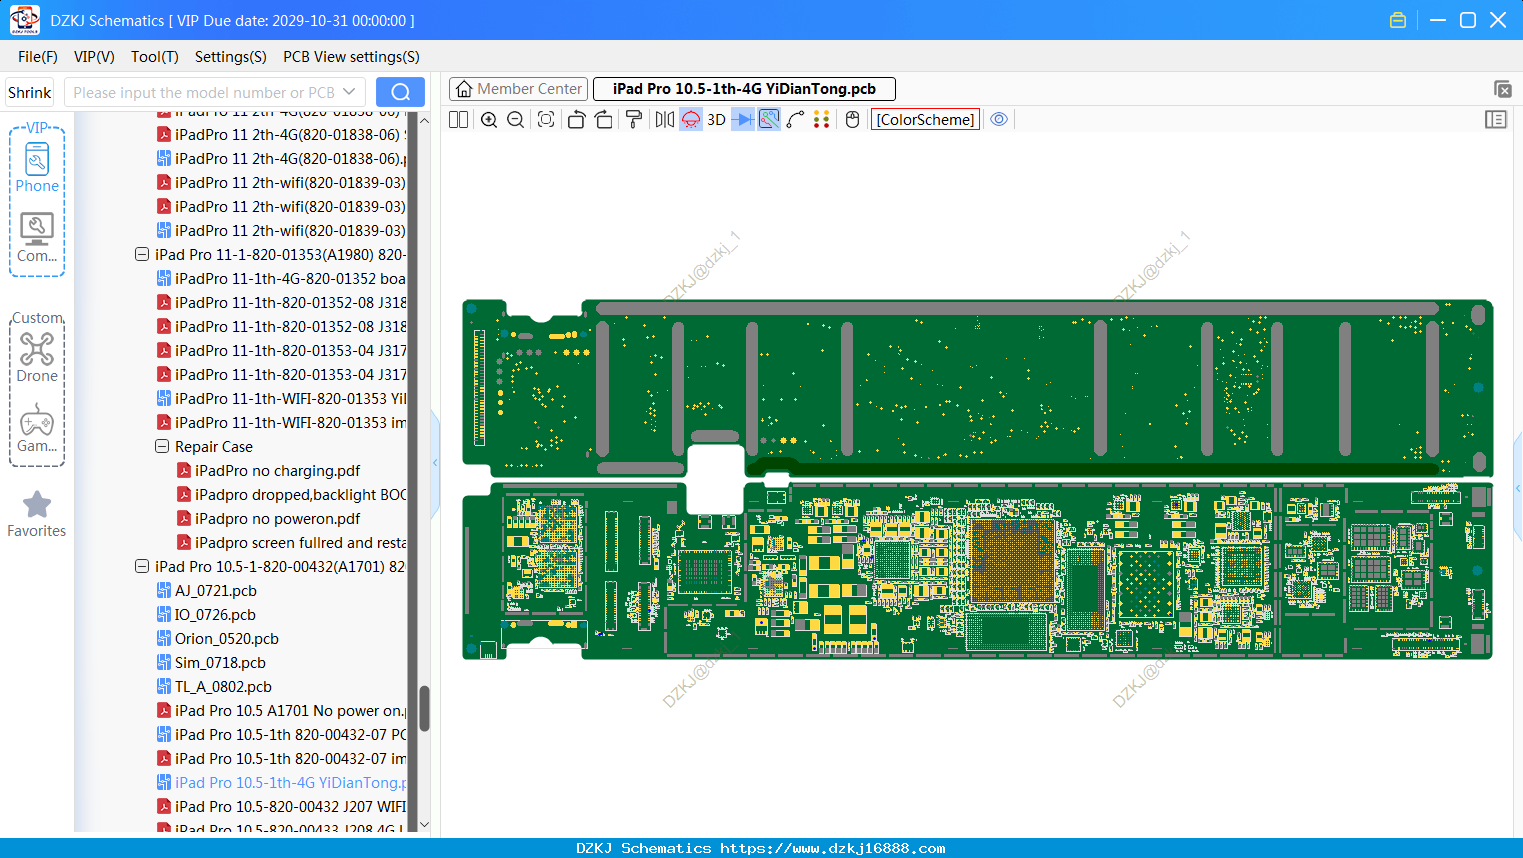Zoom in on the PCB view
Viewport: 1523px width, 858px height.
click(489, 120)
